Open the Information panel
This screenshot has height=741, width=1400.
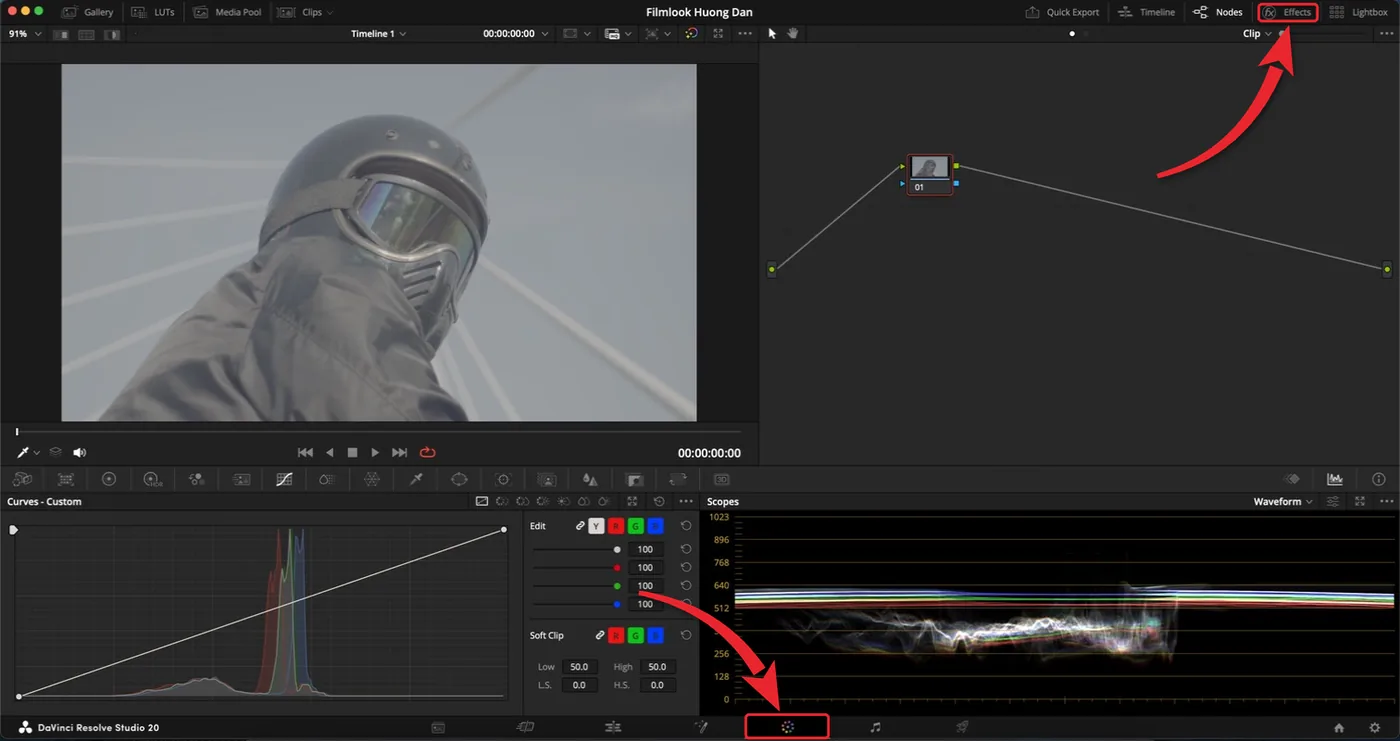coord(1379,480)
